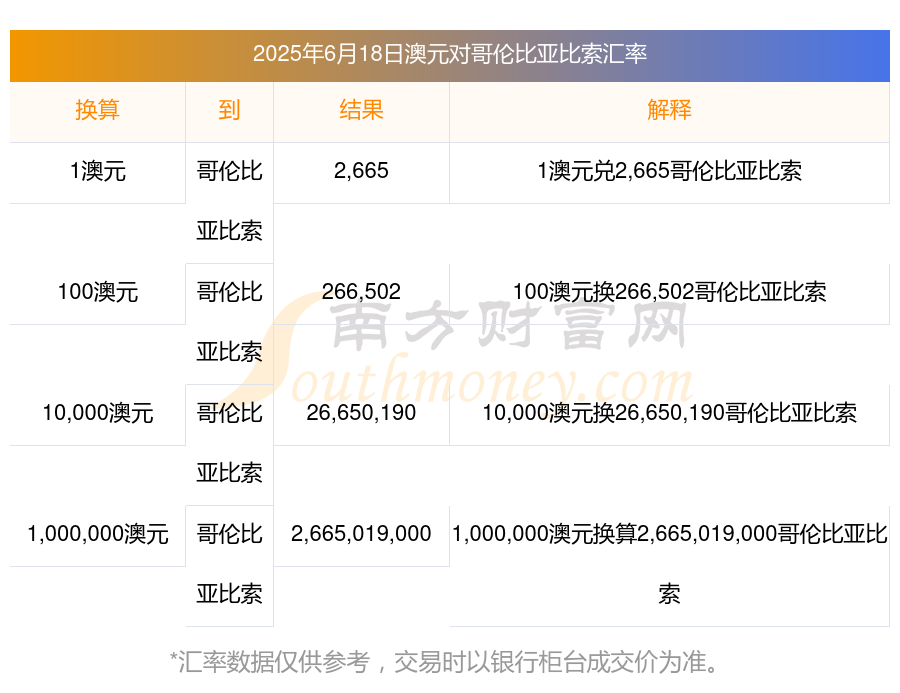Click explanation '10,000澳元换26,650,190哥伦比亚比索'

(669, 413)
